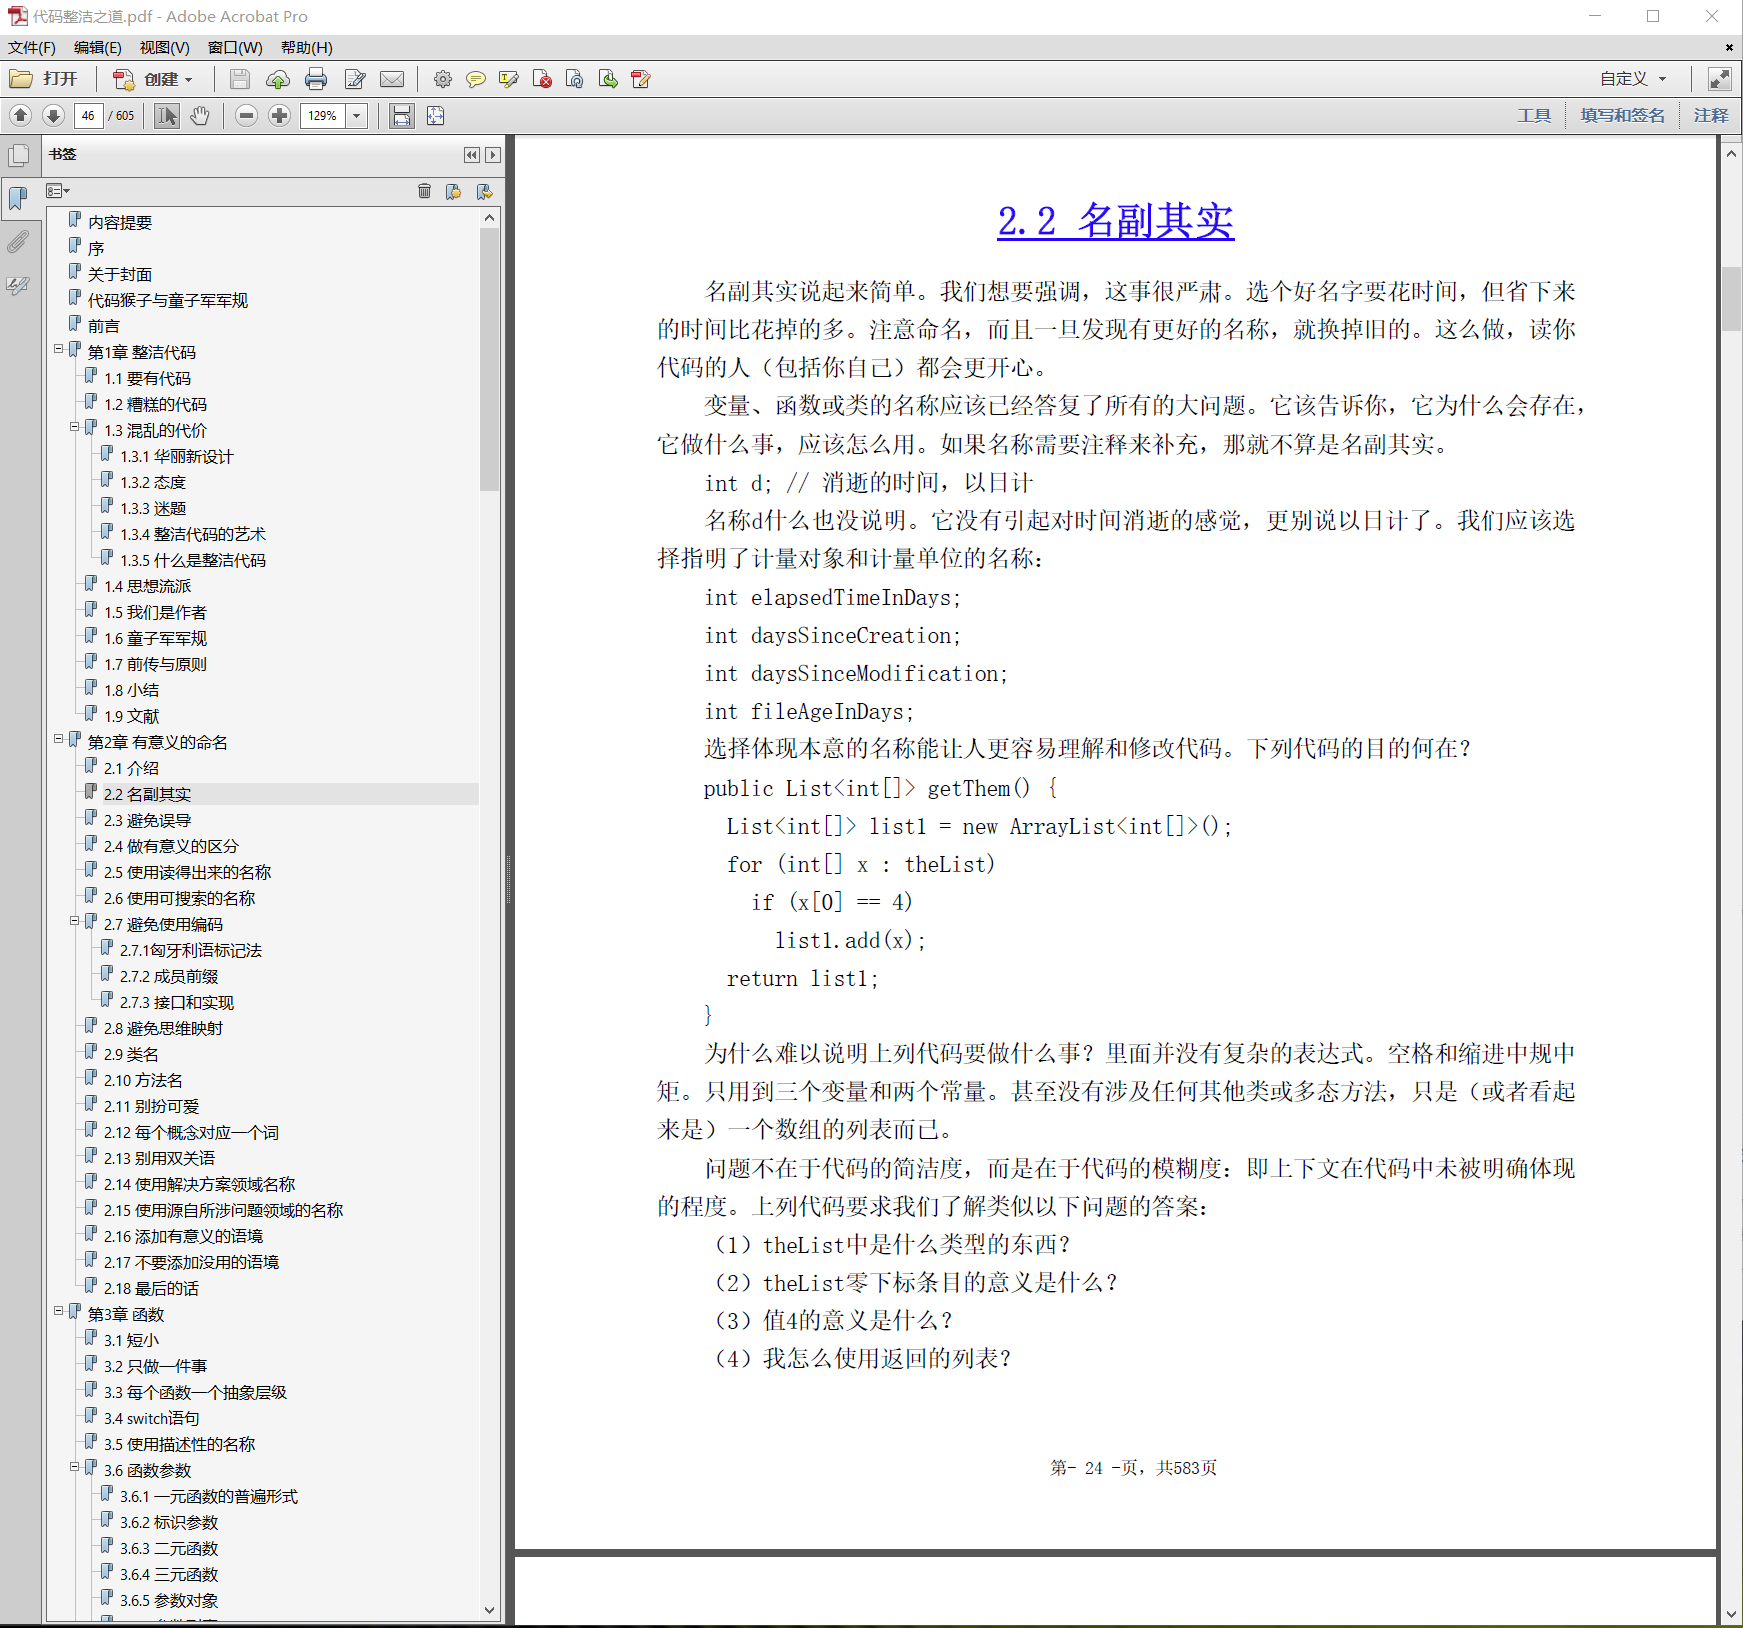Click the find current bookmark icon

tap(485, 191)
